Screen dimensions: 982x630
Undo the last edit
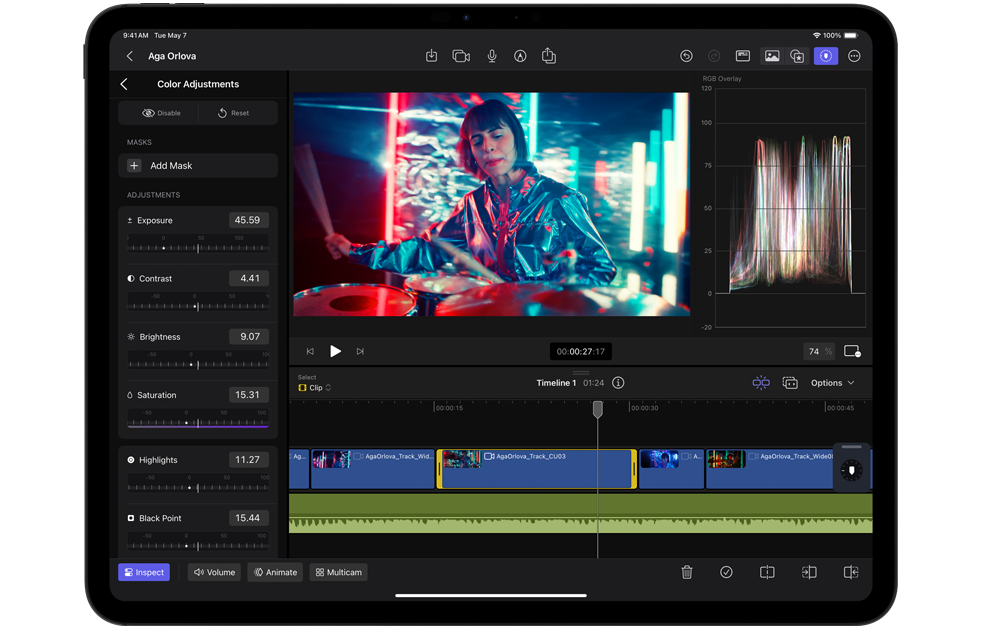pyautogui.click(x=686, y=56)
